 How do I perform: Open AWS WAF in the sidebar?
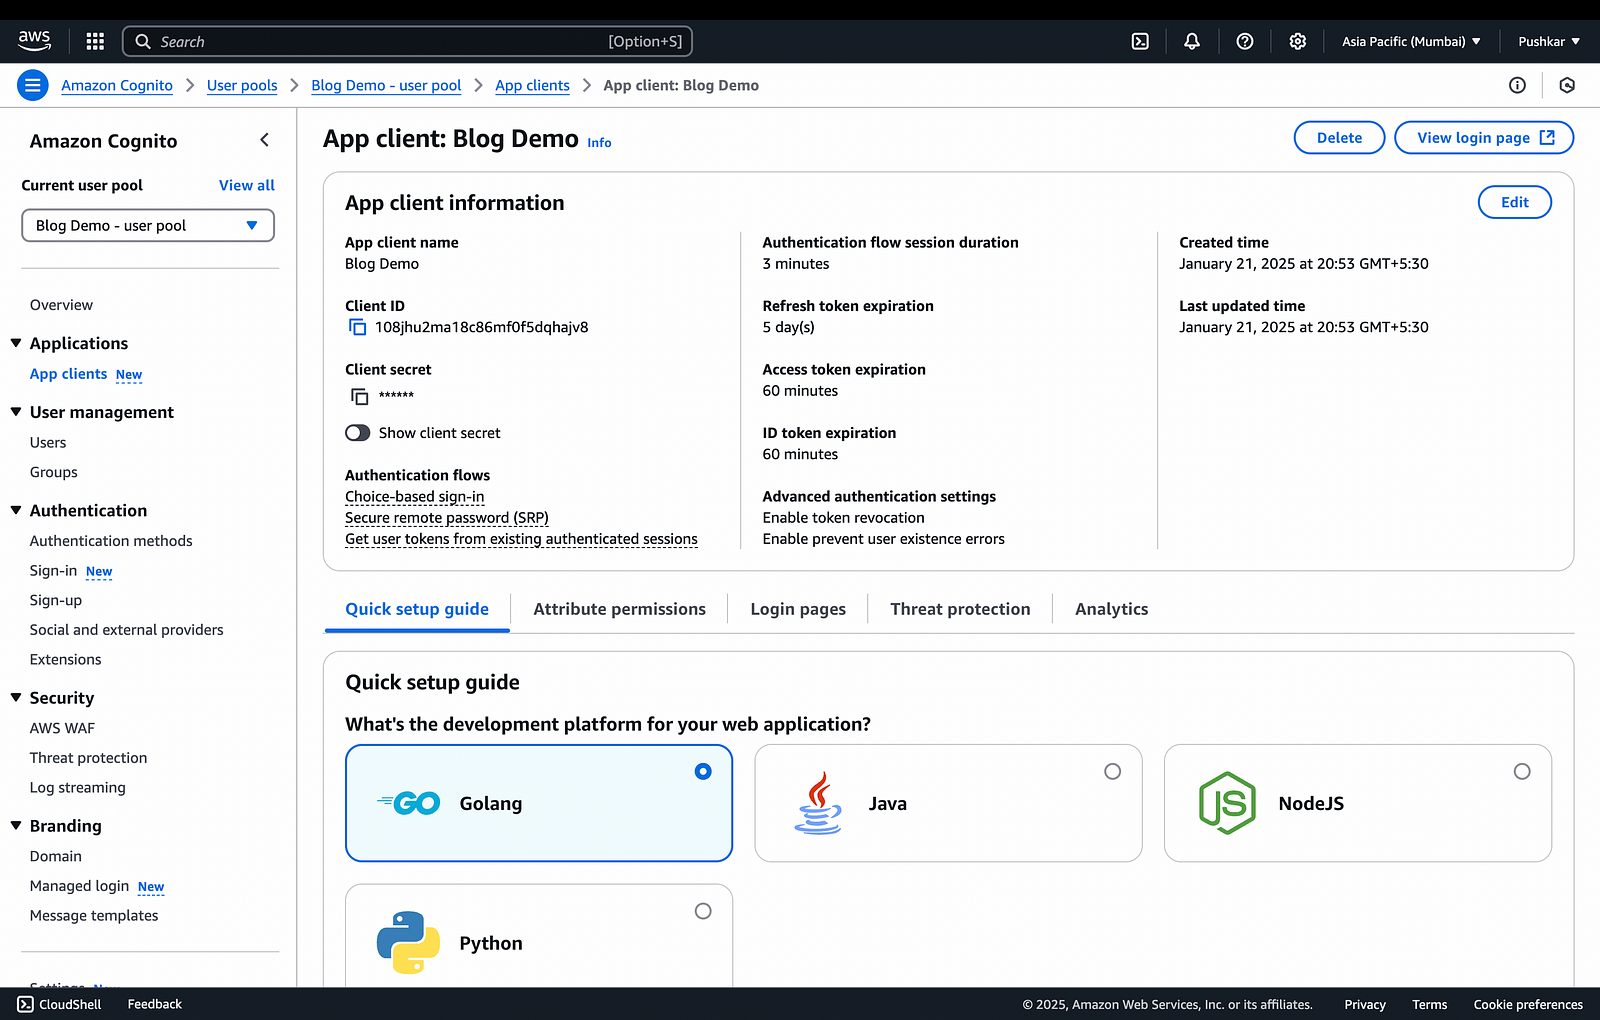coord(62,728)
